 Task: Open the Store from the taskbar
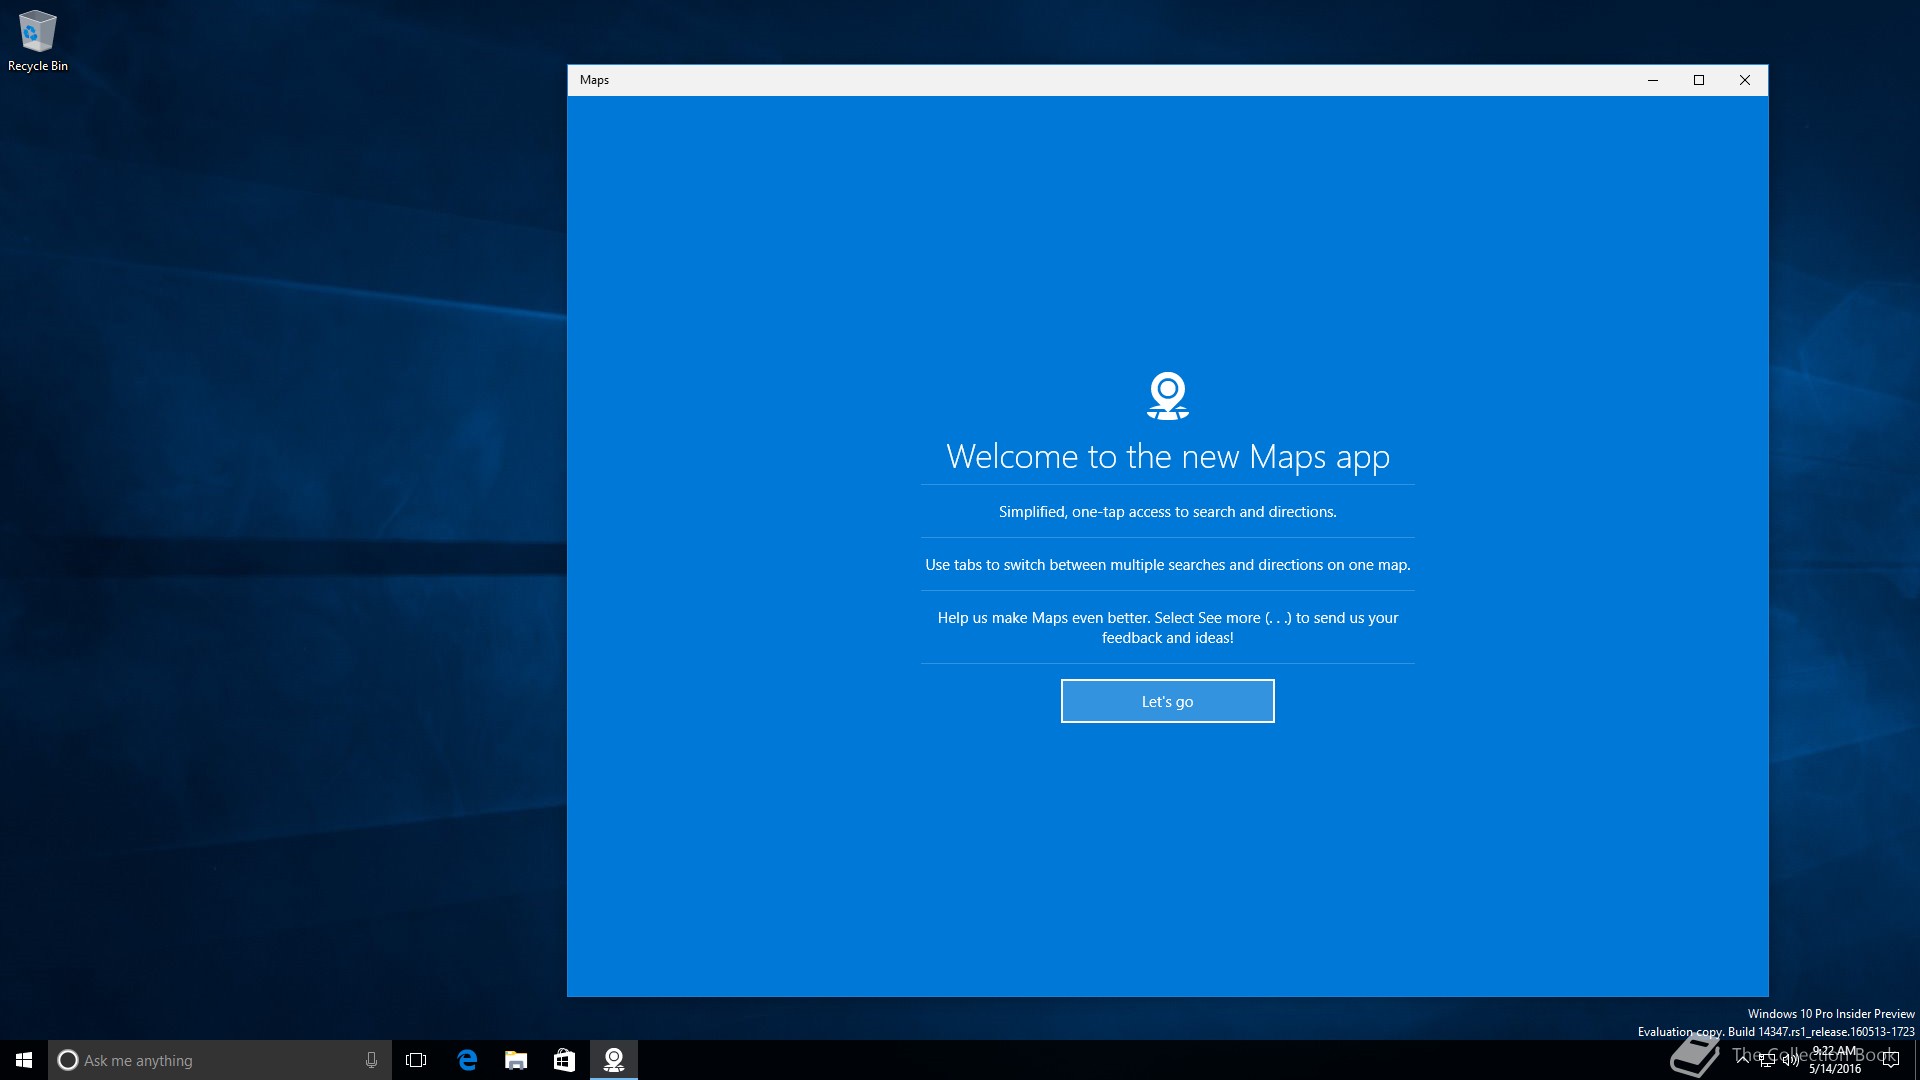565,1060
